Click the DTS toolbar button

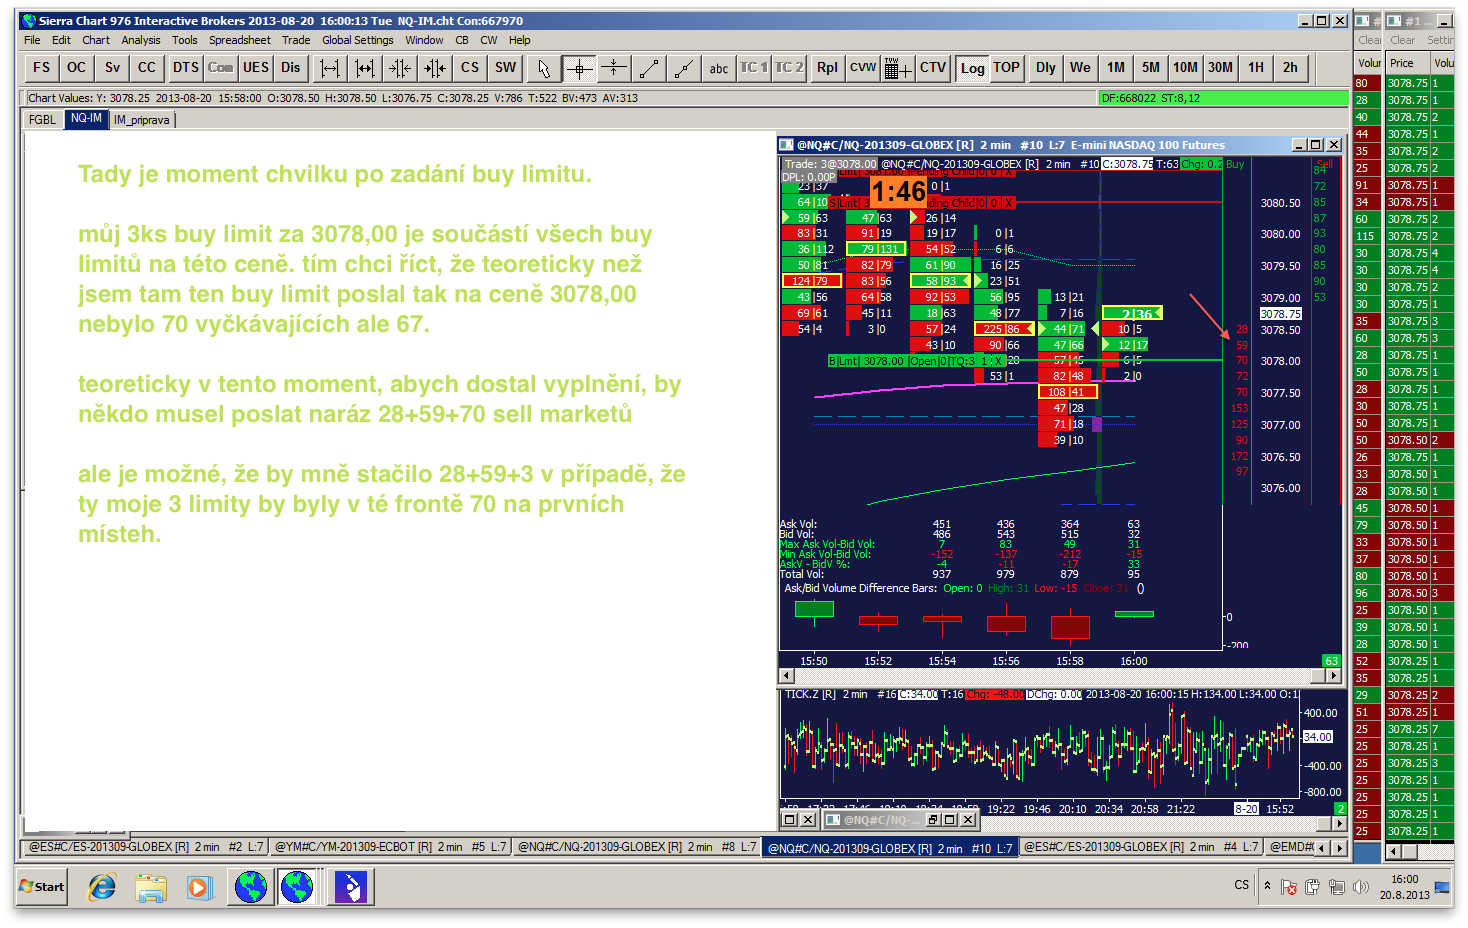tap(185, 68)
